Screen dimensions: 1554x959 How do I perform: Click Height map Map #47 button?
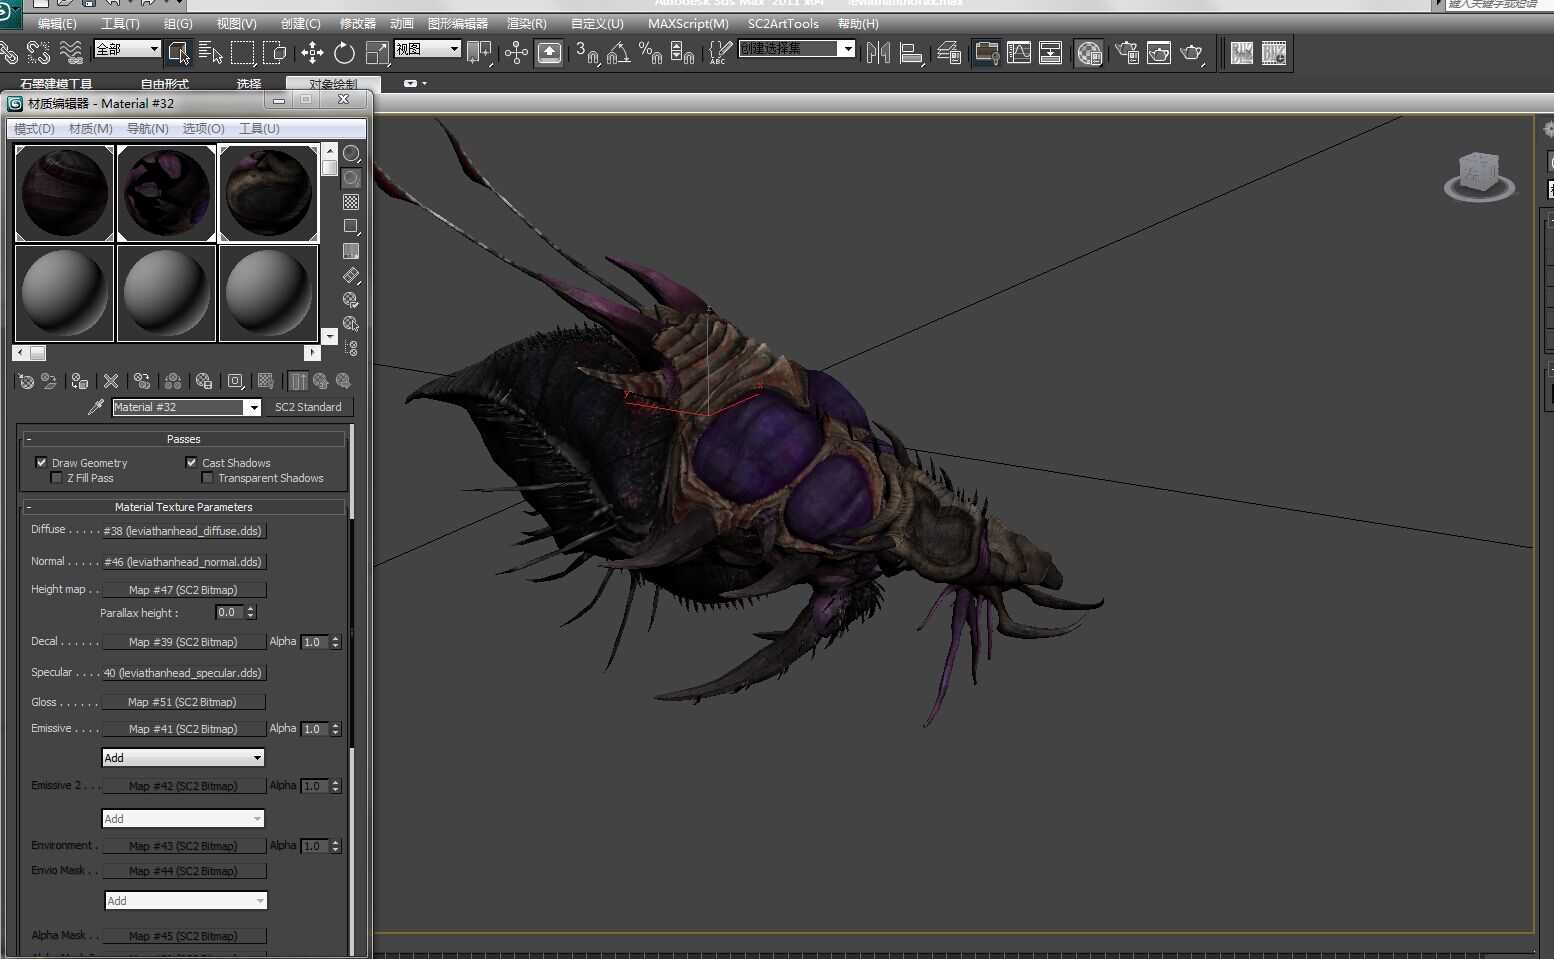[184, 590]
